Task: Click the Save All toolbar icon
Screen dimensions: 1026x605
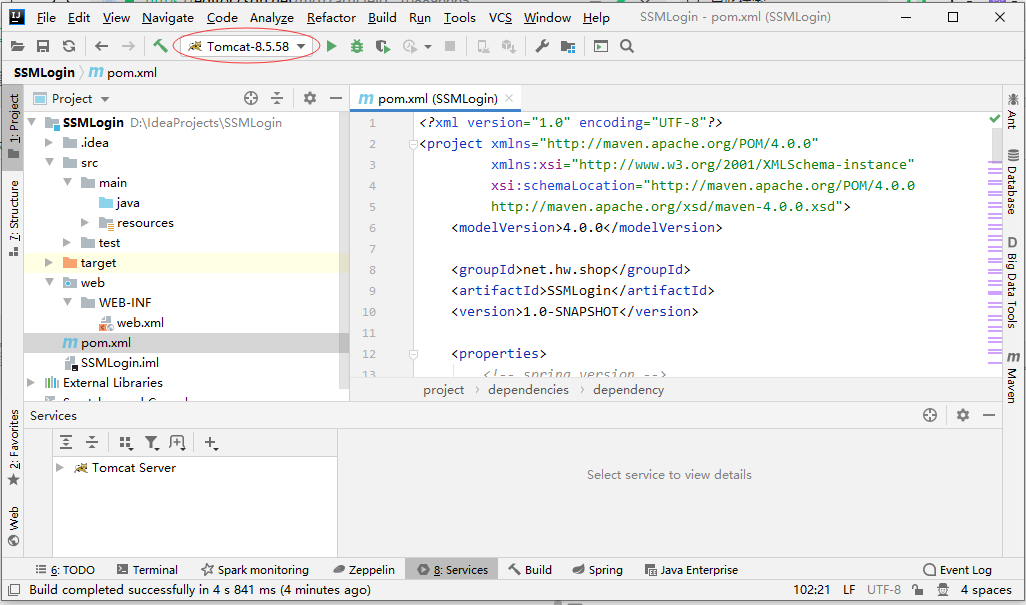Action: tap(43, 46)
